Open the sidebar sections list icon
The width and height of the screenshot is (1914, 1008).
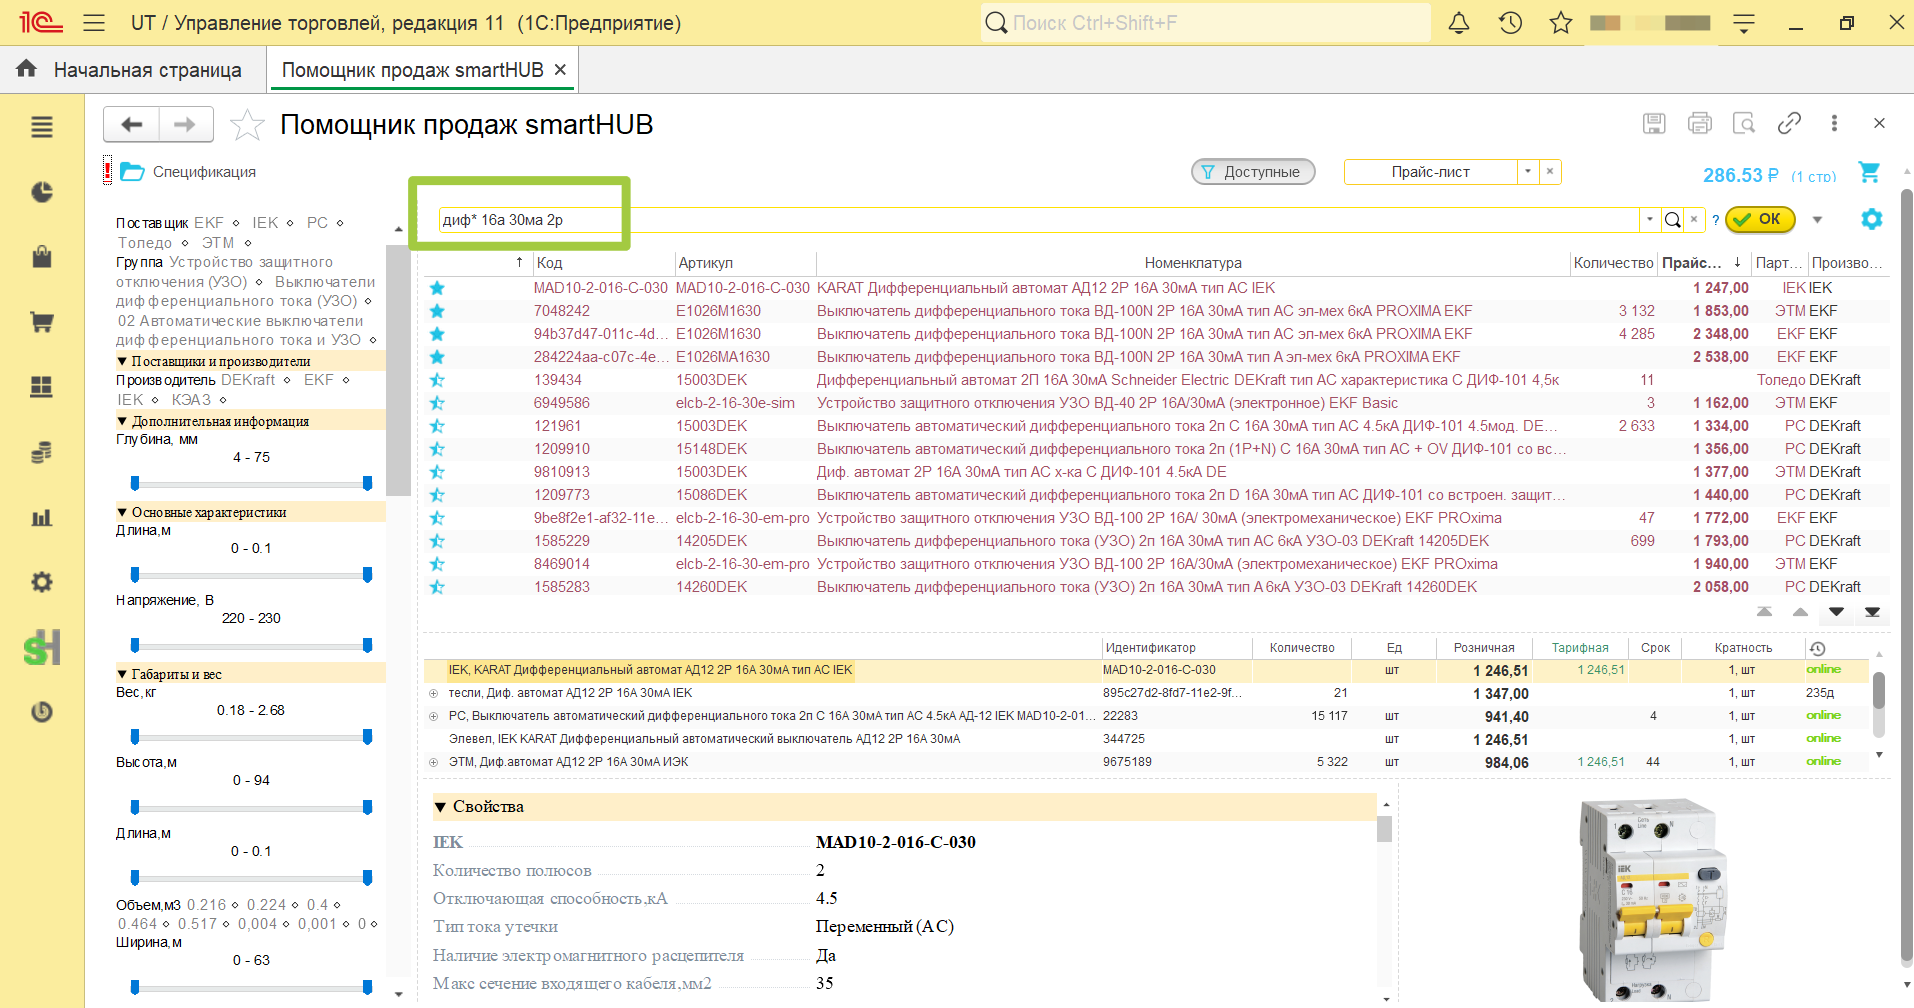tap(41, 127)
